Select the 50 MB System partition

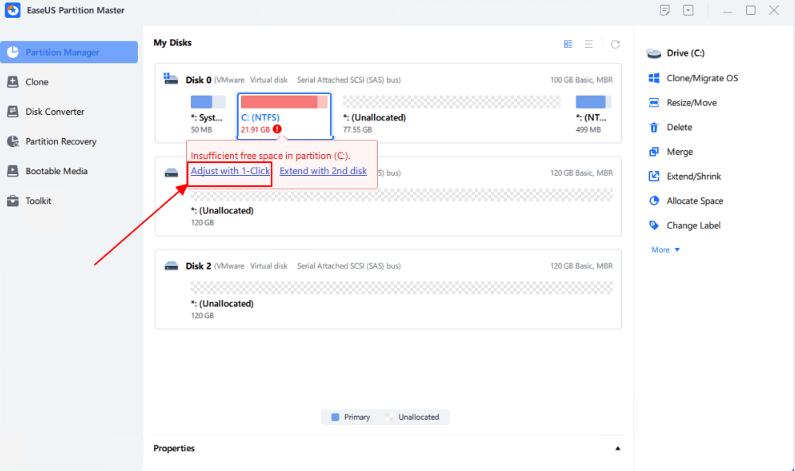tap(208, 115)
